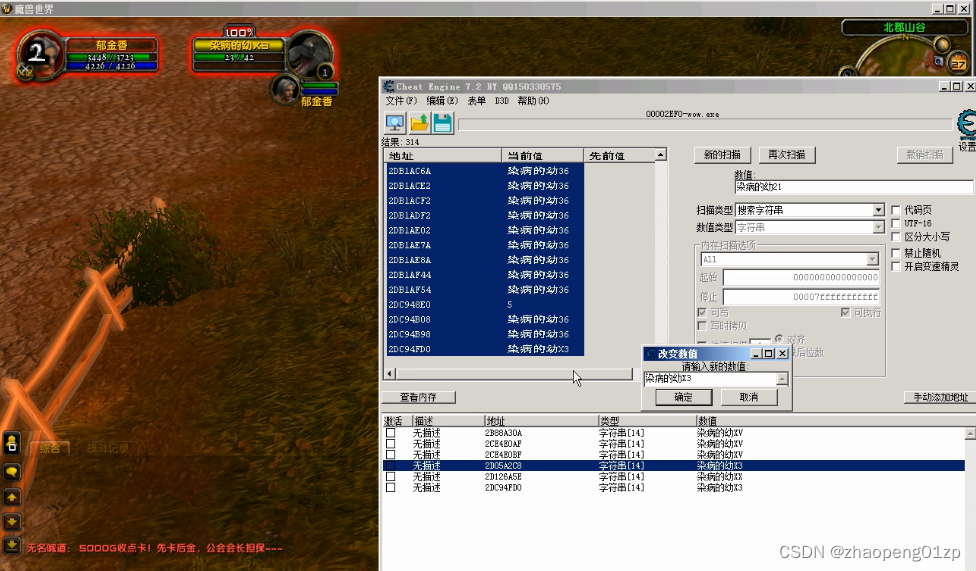The height and width of the screenshot is (571, 976).
Task: Click the 停止 stop address field
Action: point(801,297)
